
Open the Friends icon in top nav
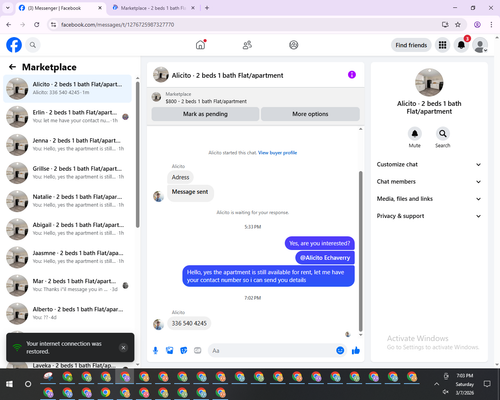tap(247, 45)
